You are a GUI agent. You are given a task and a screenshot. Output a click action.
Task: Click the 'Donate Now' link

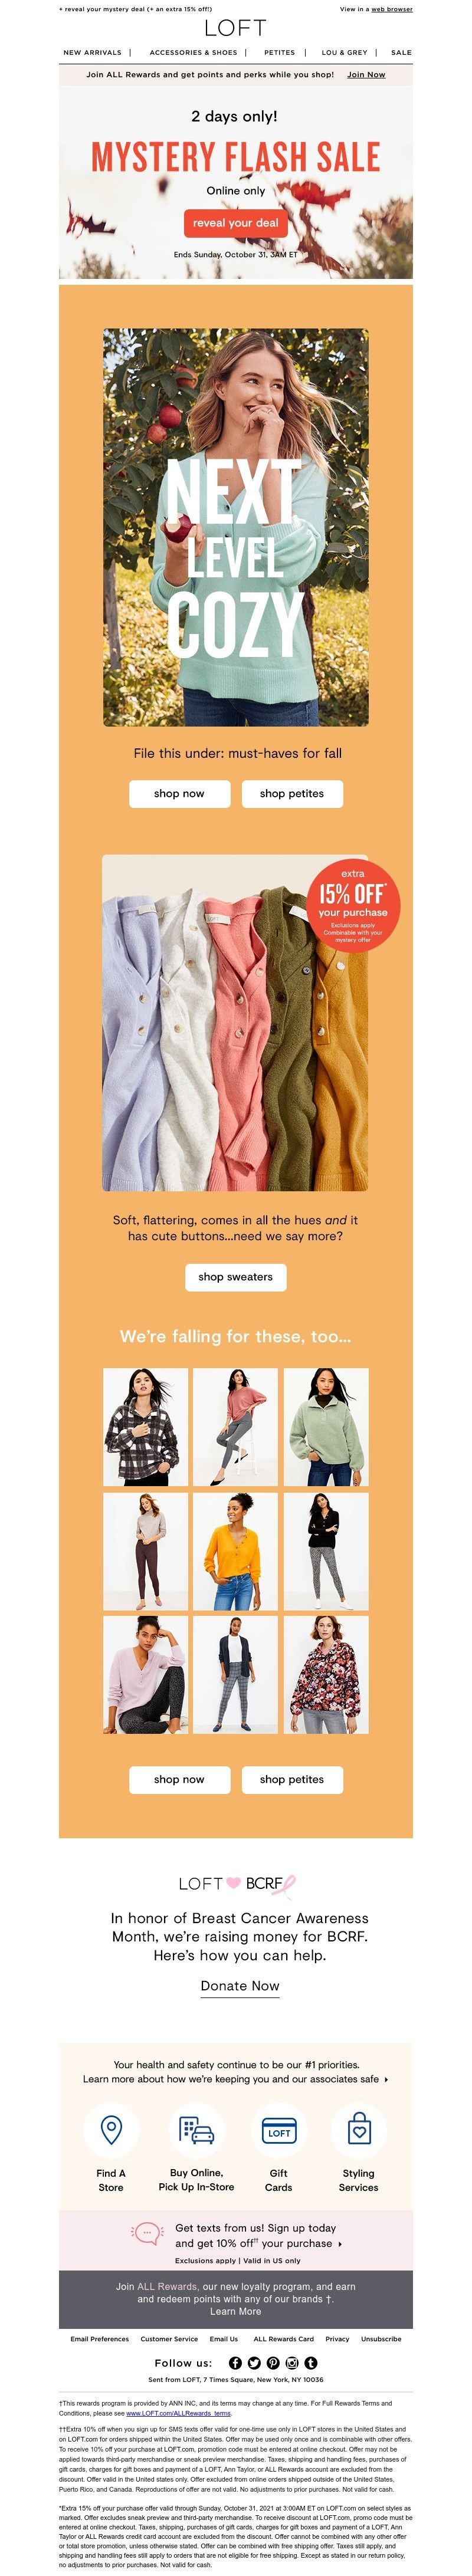pos(240,1986)
